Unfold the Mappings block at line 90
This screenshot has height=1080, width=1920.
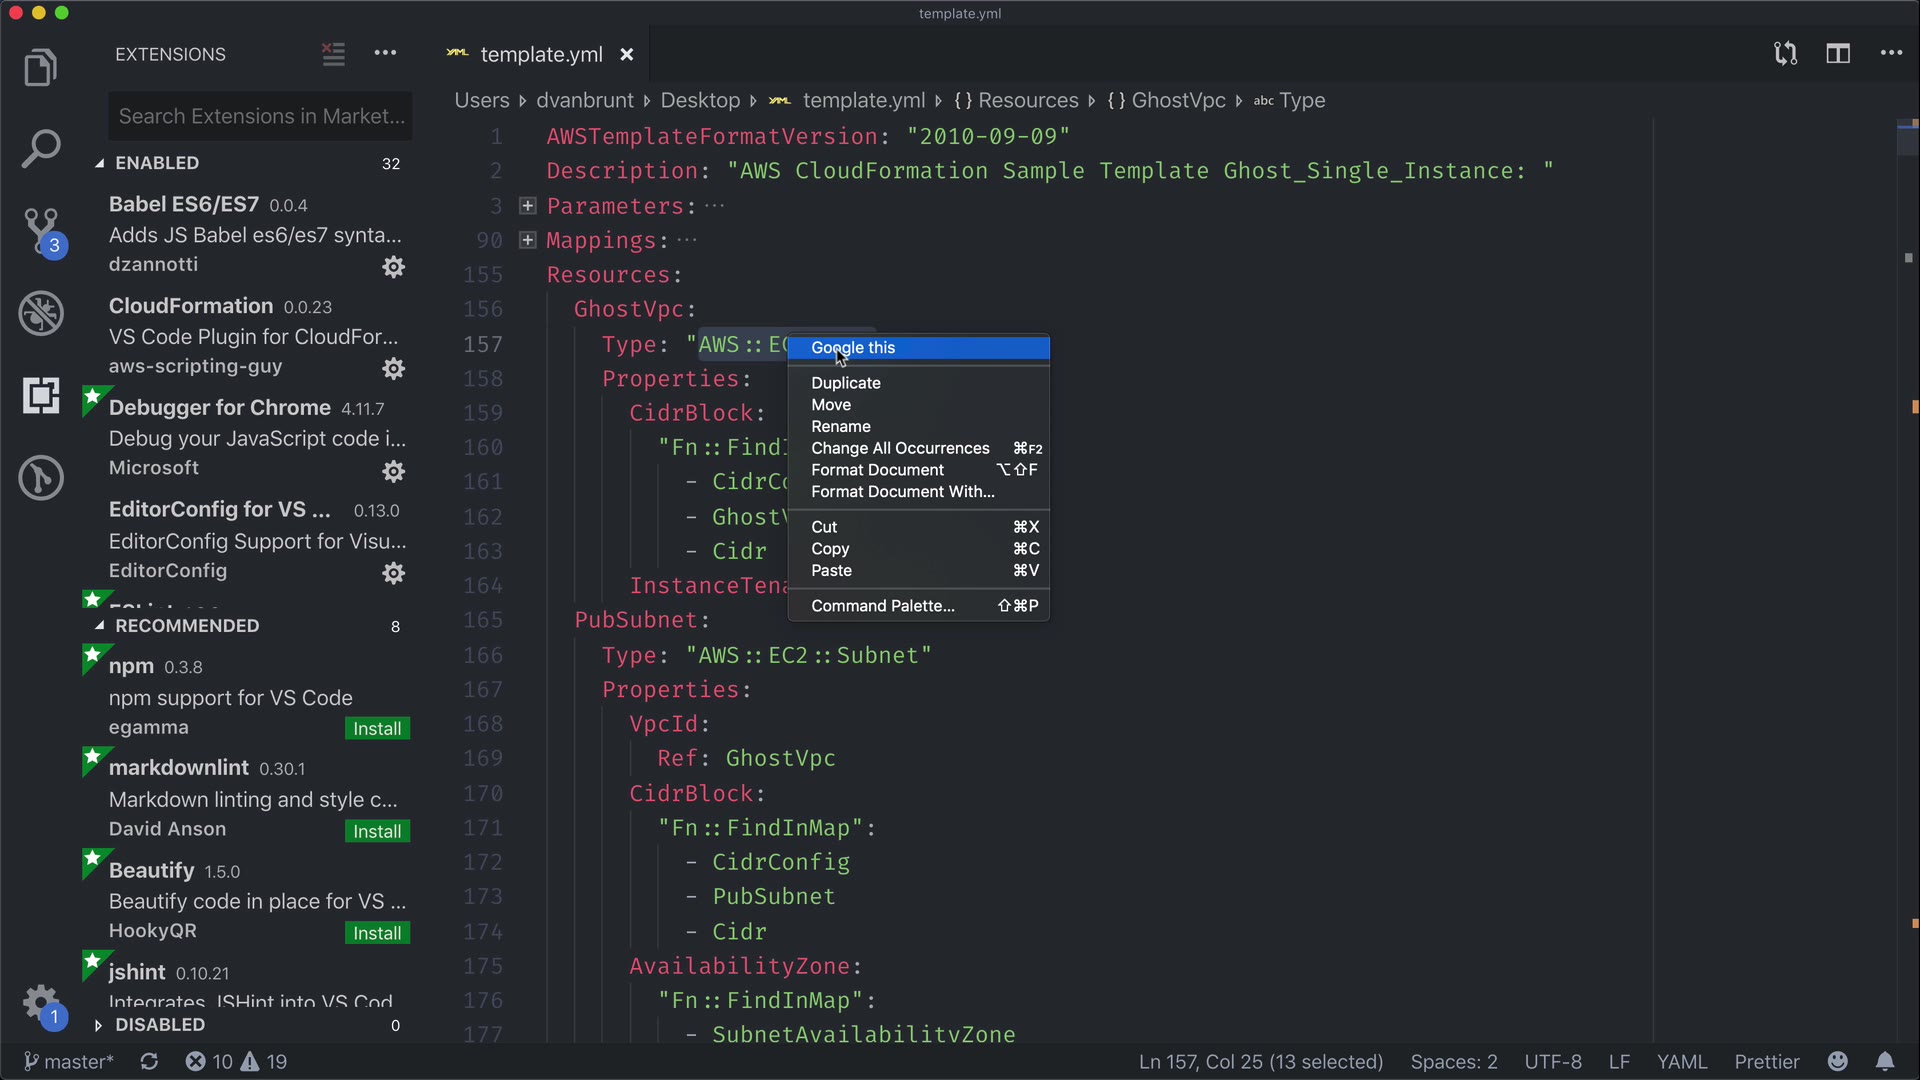click(x=528, y=240)
